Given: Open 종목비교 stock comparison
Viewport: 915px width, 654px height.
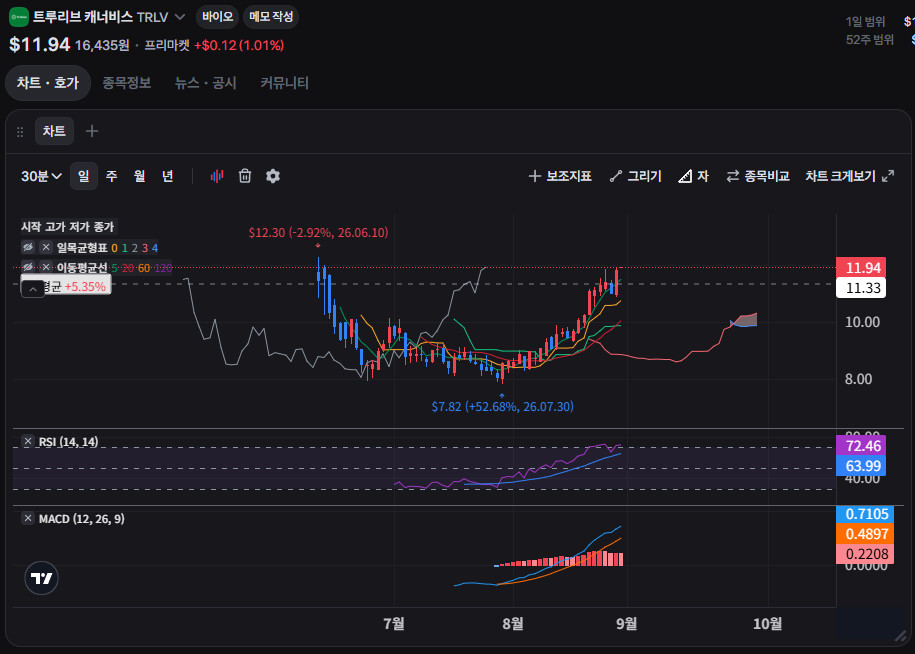Looking at the screenshot, I should [x=758, y=176].
